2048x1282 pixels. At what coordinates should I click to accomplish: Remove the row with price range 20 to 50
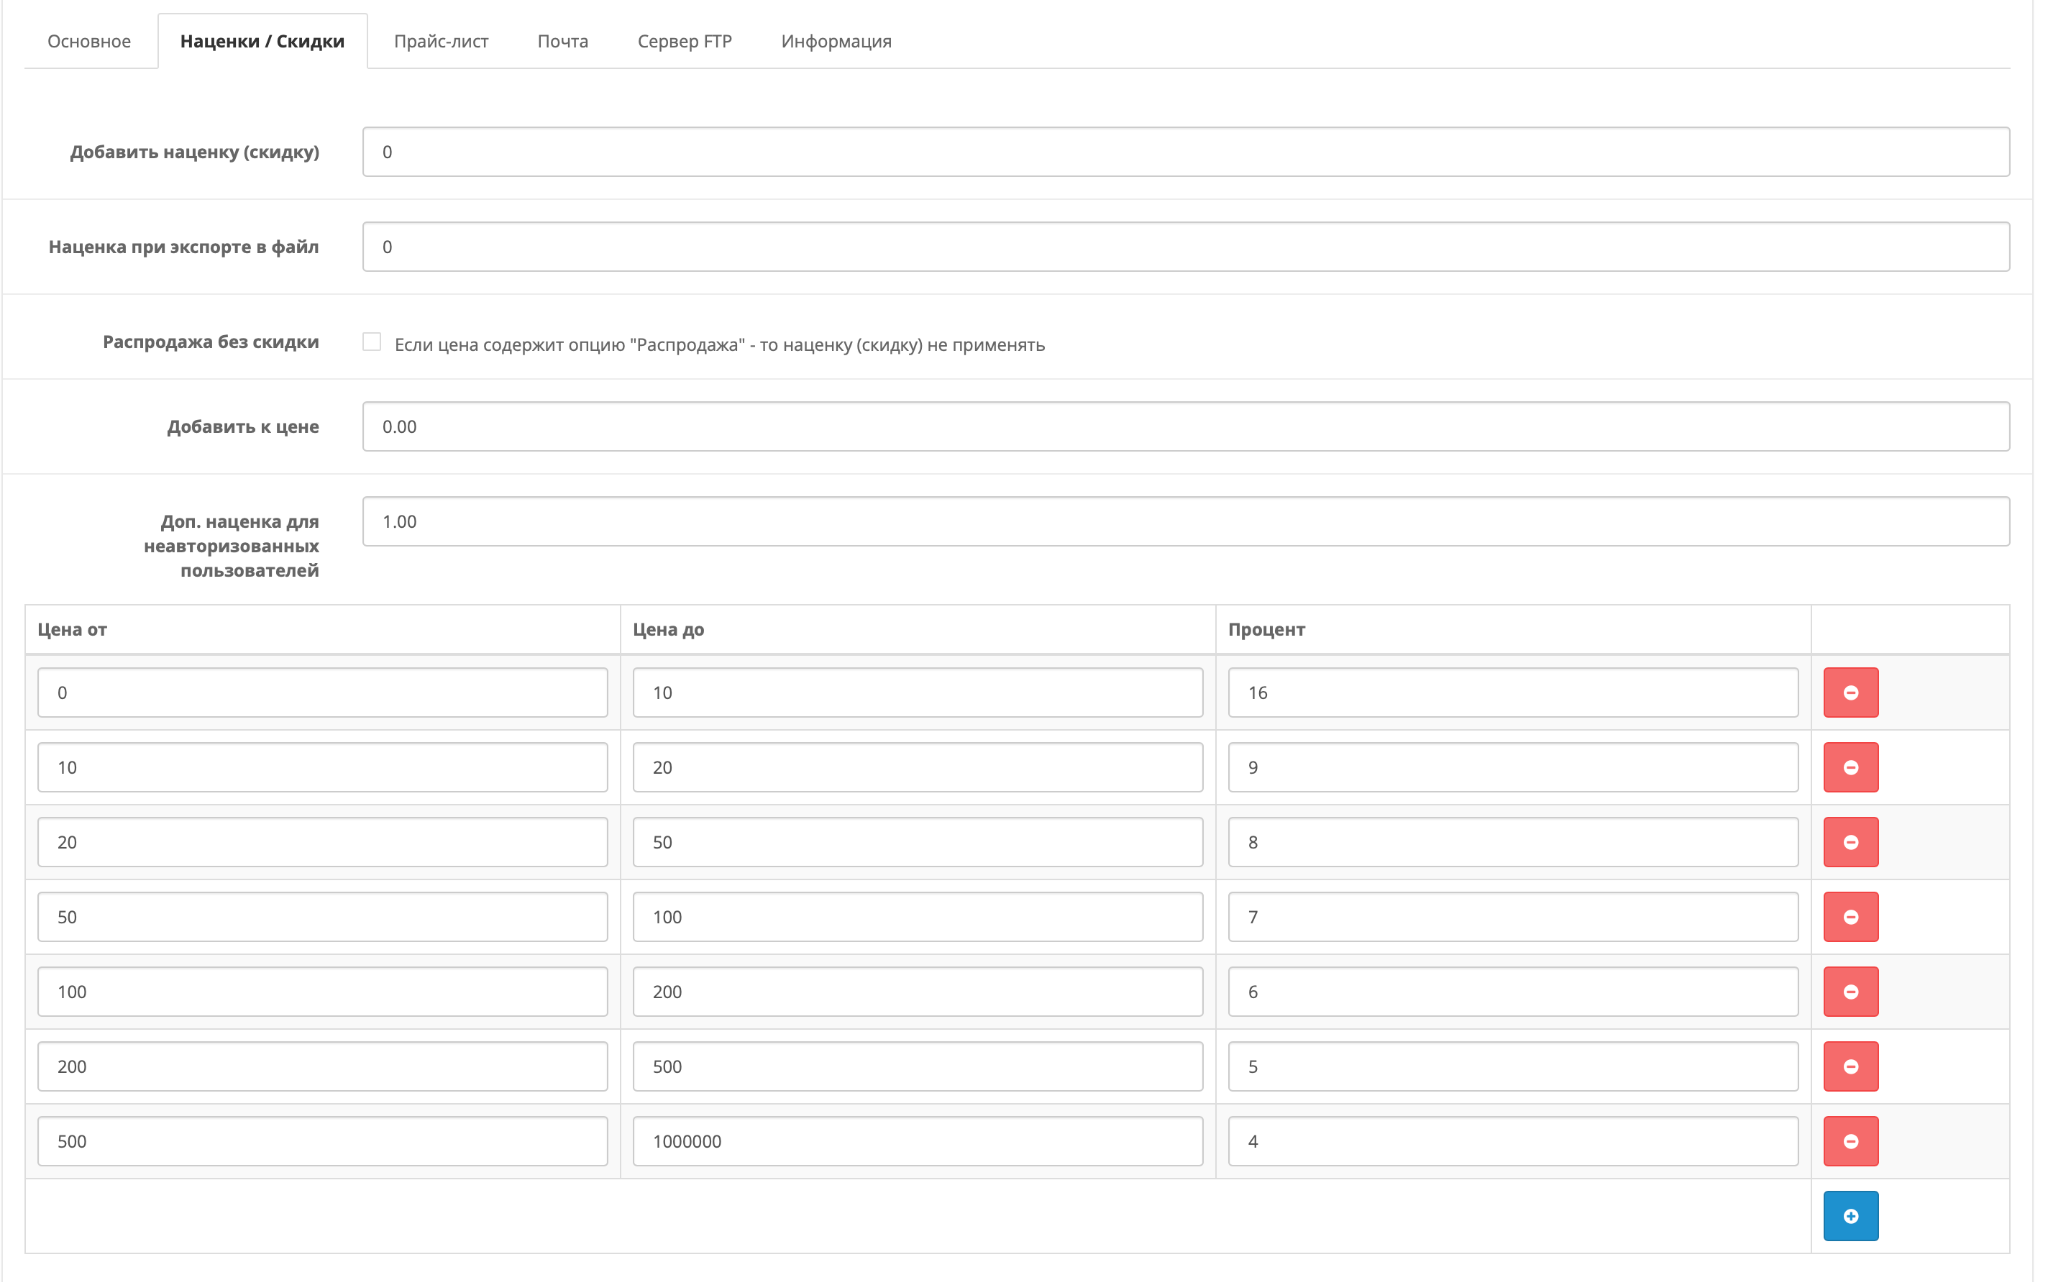[x=1850, y=842]
